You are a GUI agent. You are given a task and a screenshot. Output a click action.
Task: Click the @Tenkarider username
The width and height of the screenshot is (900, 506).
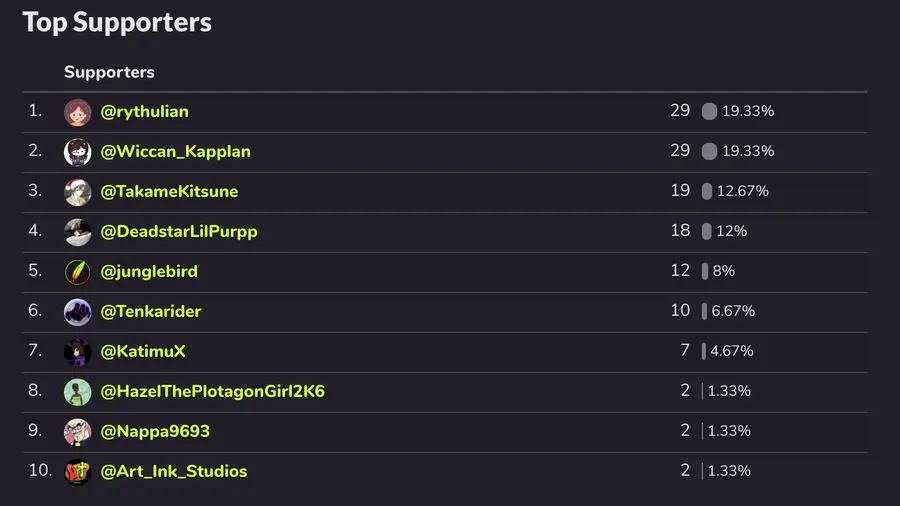click(x=151, y=311)
